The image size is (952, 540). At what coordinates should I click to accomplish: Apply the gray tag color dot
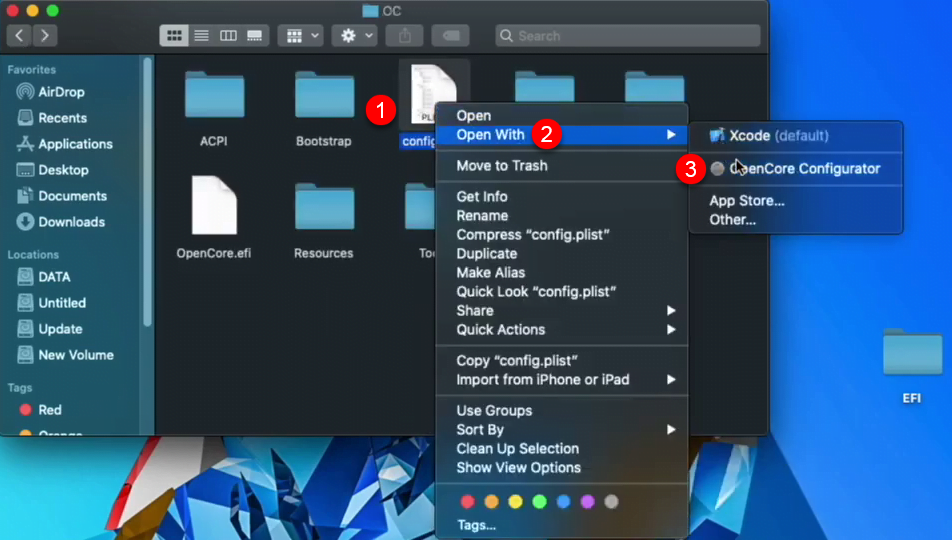pyautogui.click(x=611, y=502)
